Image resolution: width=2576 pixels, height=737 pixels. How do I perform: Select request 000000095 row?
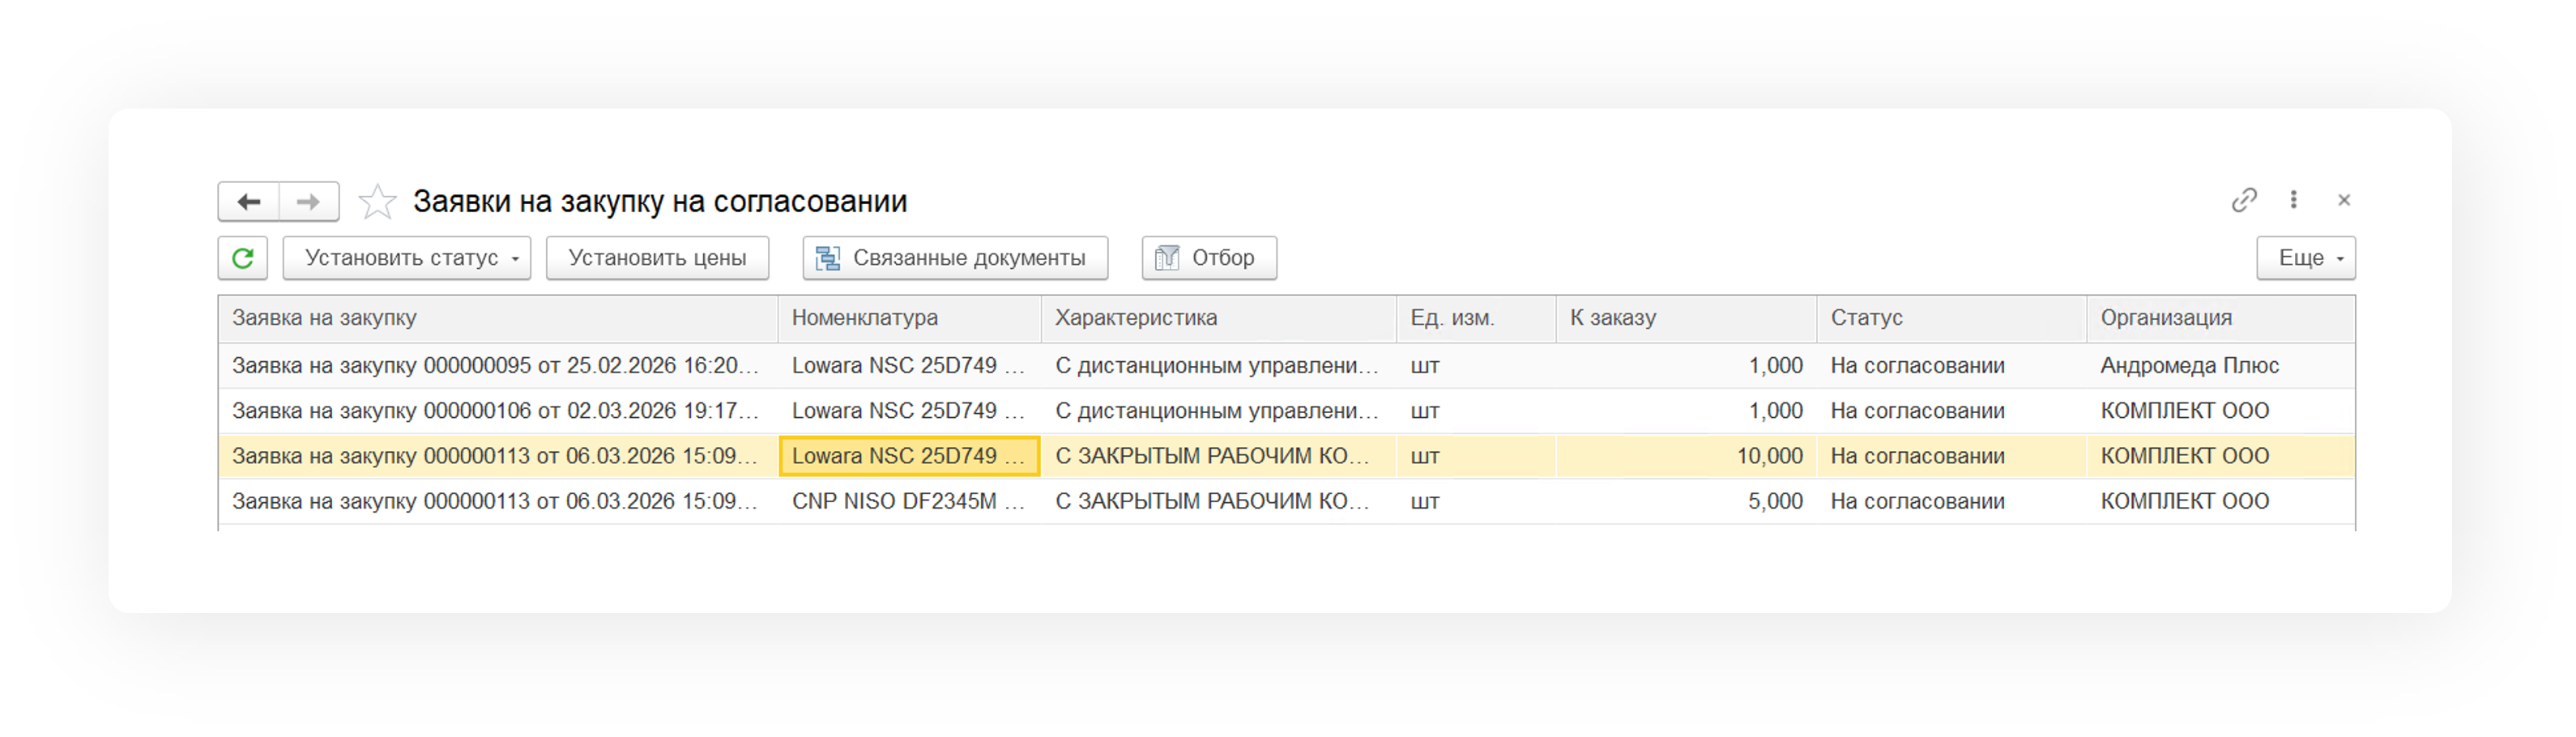coord(495,366)
